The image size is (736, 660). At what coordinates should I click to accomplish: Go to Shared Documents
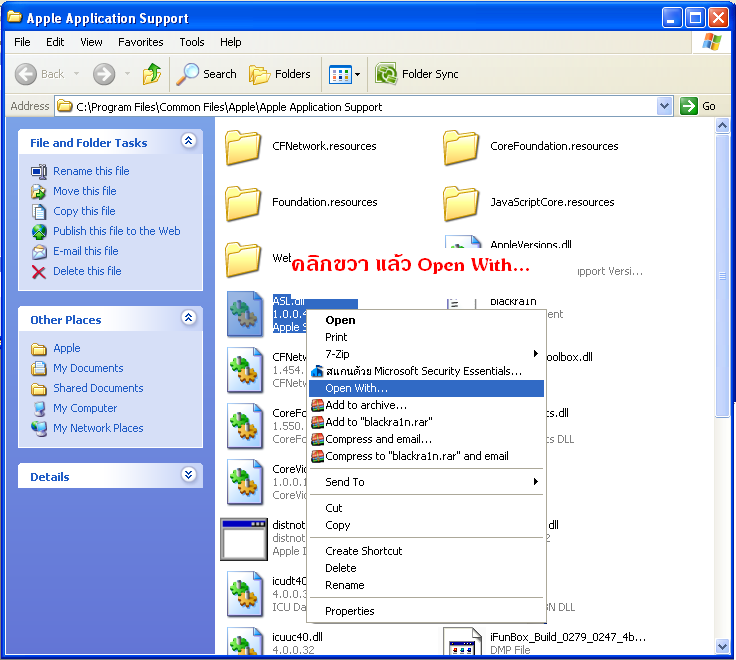(98, 388)
